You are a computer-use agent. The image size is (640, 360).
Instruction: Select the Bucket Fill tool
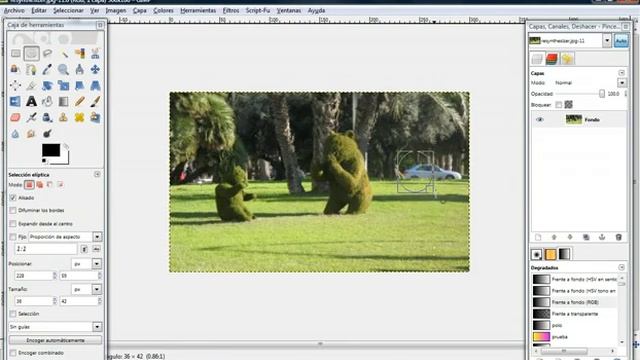click(x=47, y=101)
